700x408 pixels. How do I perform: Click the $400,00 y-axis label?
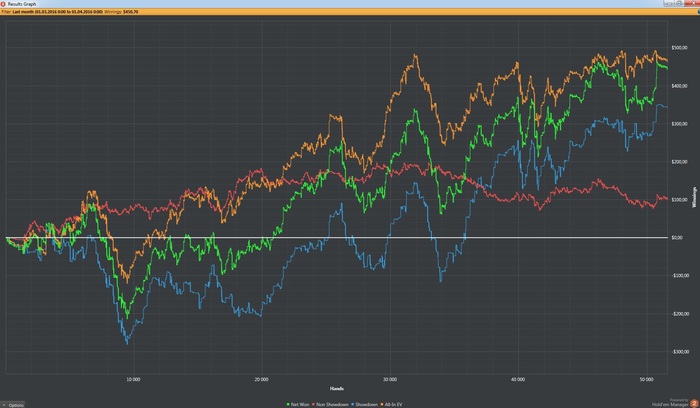679,86
